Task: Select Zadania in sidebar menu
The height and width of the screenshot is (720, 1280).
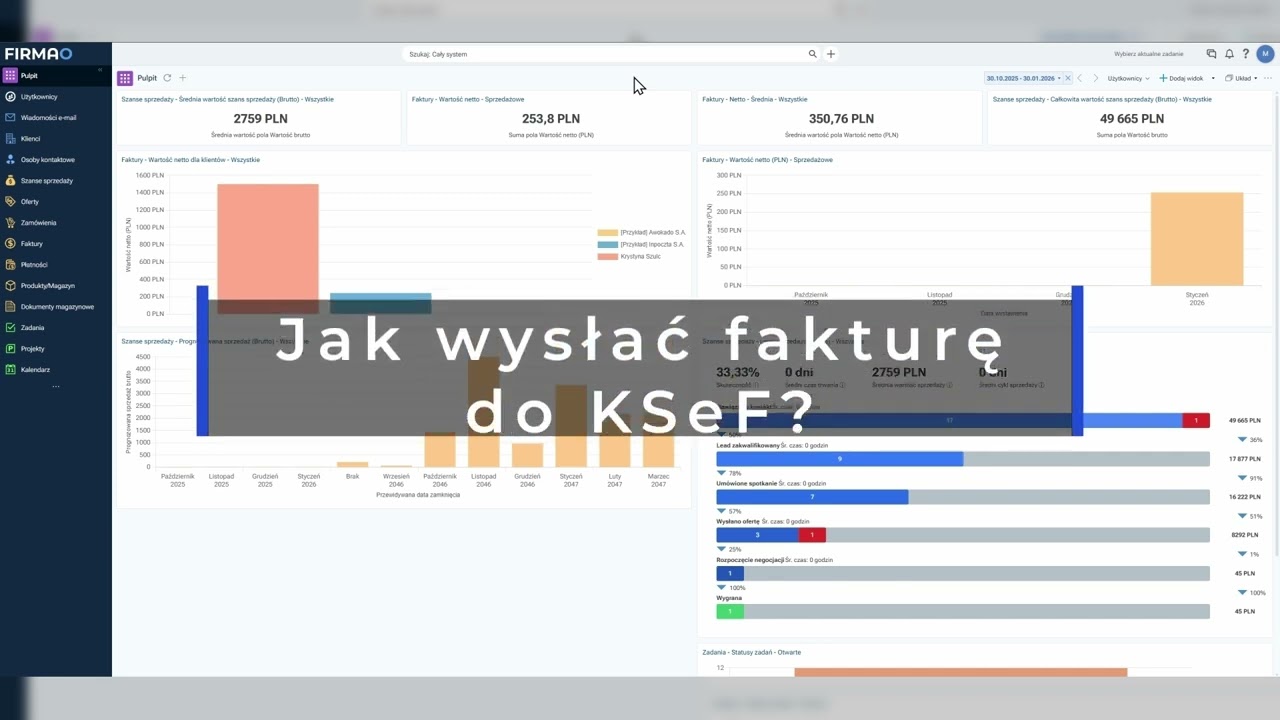Action: tap(32, 328)
